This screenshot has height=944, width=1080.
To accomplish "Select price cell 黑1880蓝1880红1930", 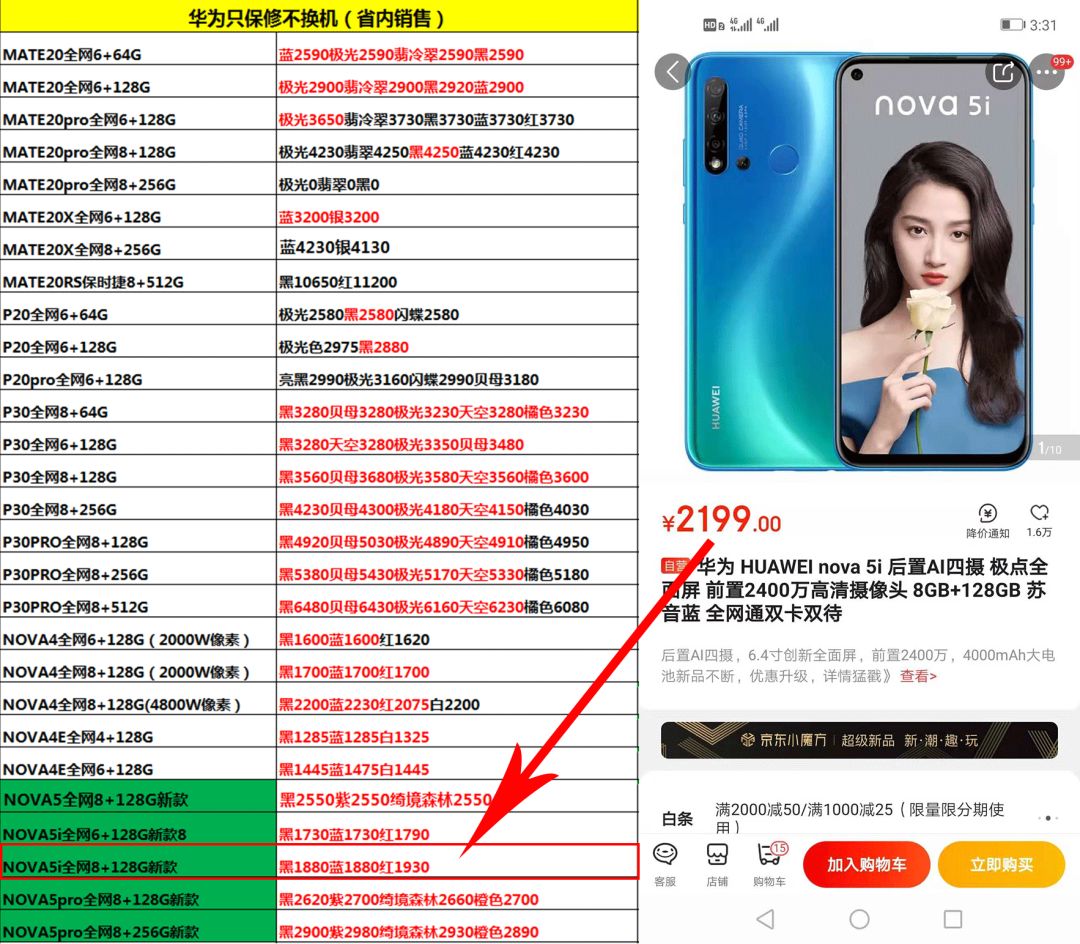I will 457,861.
